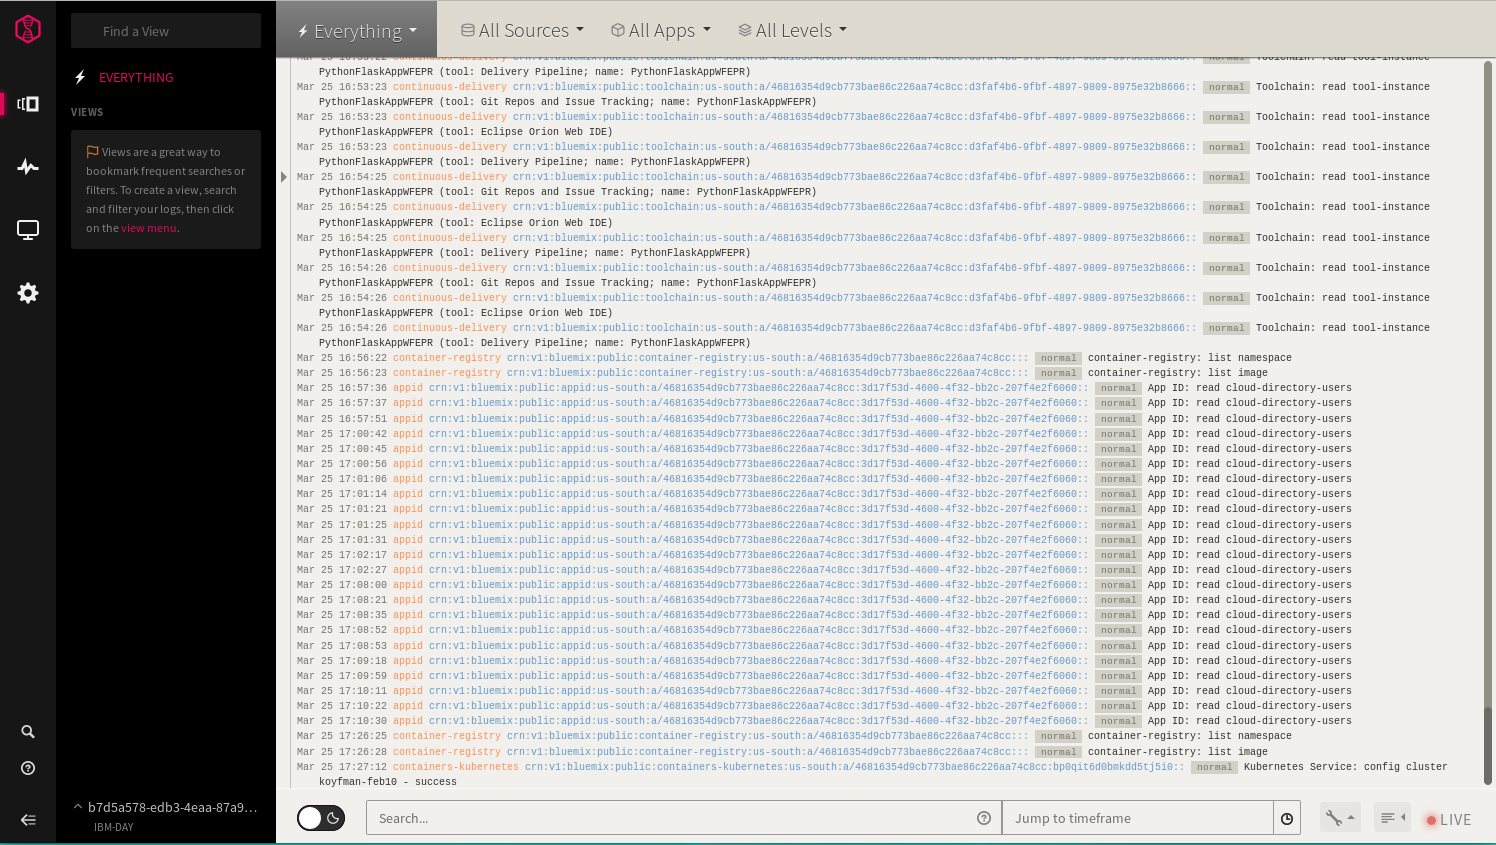Click the search syntax help icon

[x=984, y=818]
